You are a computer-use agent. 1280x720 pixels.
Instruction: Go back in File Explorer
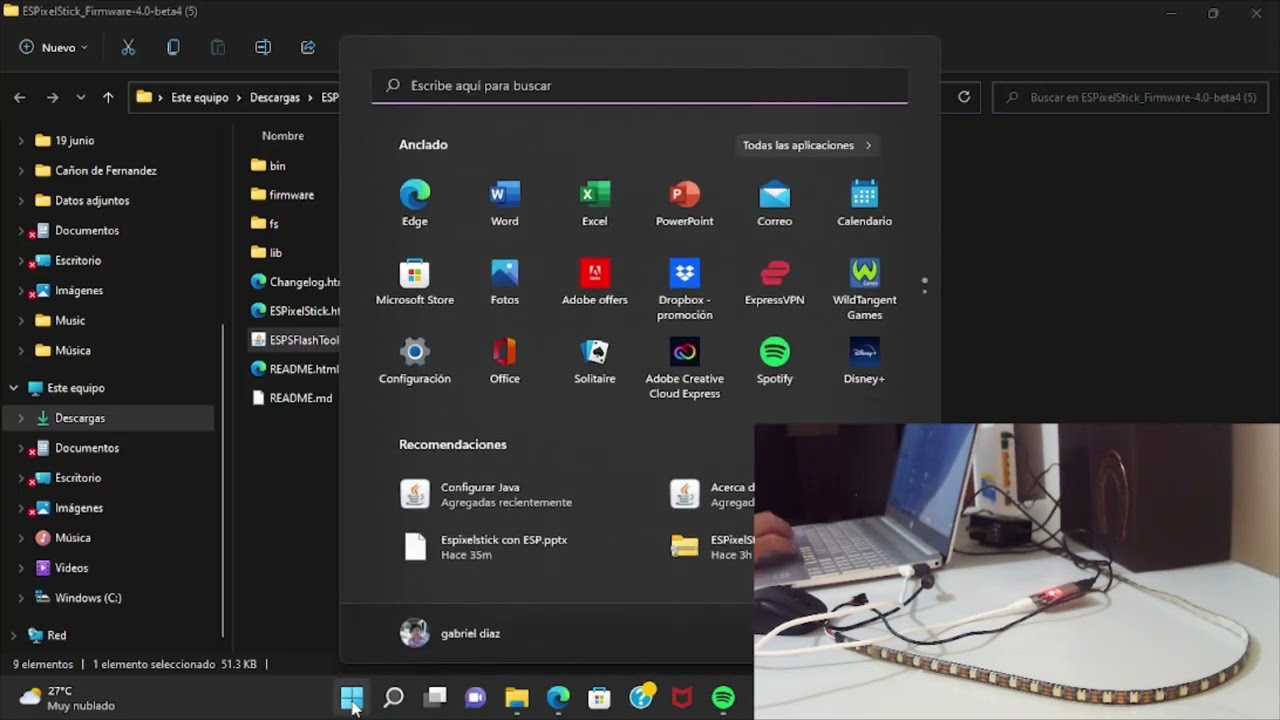pos(20,97)
